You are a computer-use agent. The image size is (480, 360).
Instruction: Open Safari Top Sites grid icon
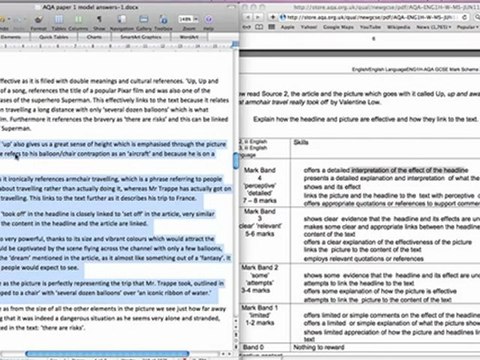272,27
